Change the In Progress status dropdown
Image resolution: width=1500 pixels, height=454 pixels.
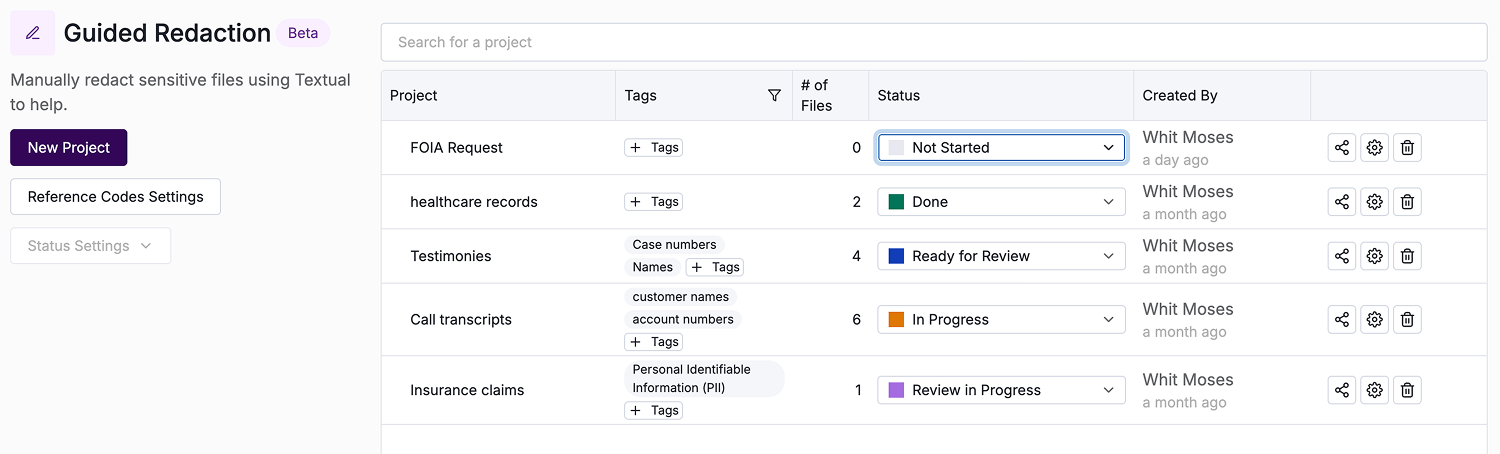[x=1001, y=320]
